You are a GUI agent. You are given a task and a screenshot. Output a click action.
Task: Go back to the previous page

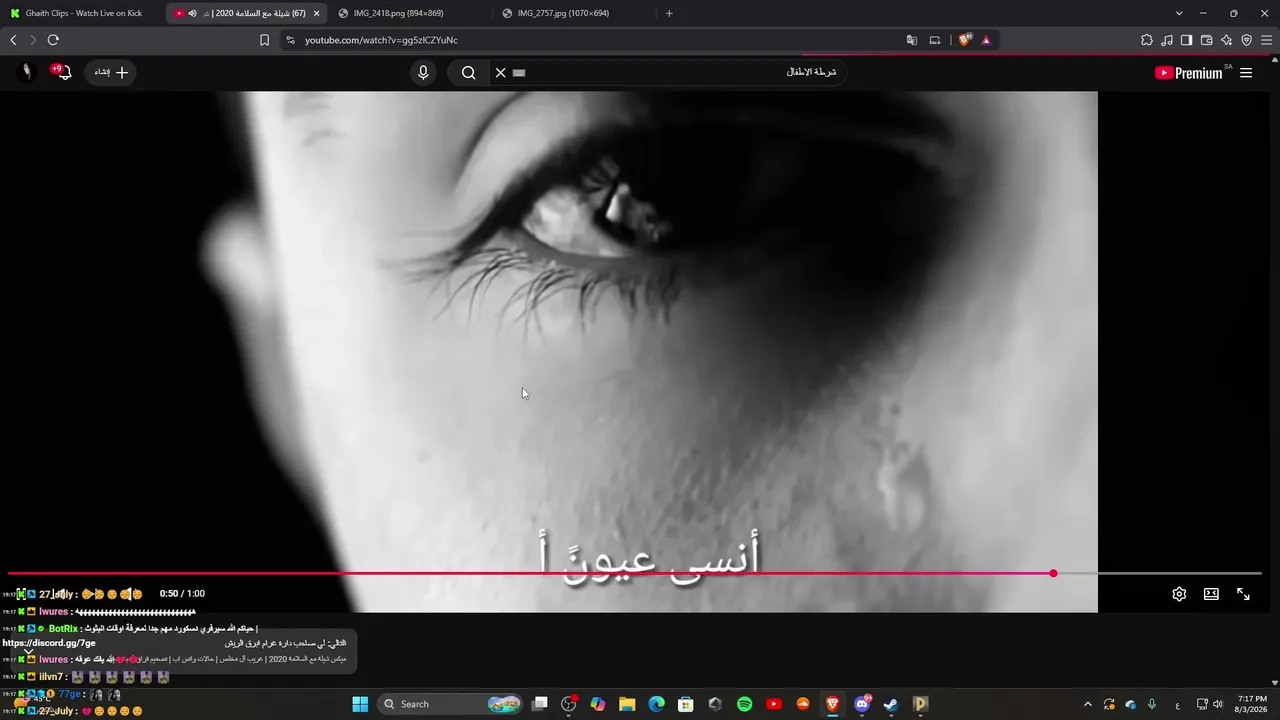(13, 40)
